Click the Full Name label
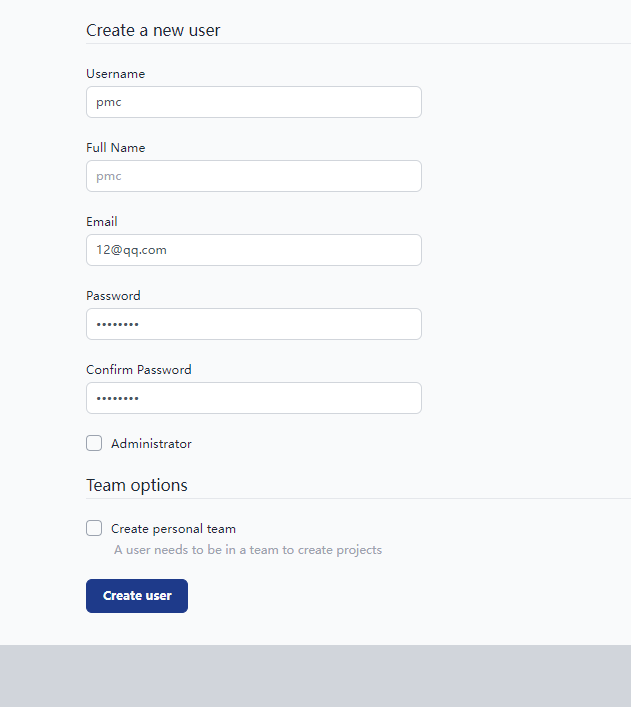The width and height of the screenshot is (631, 707). tap(115, 148)
